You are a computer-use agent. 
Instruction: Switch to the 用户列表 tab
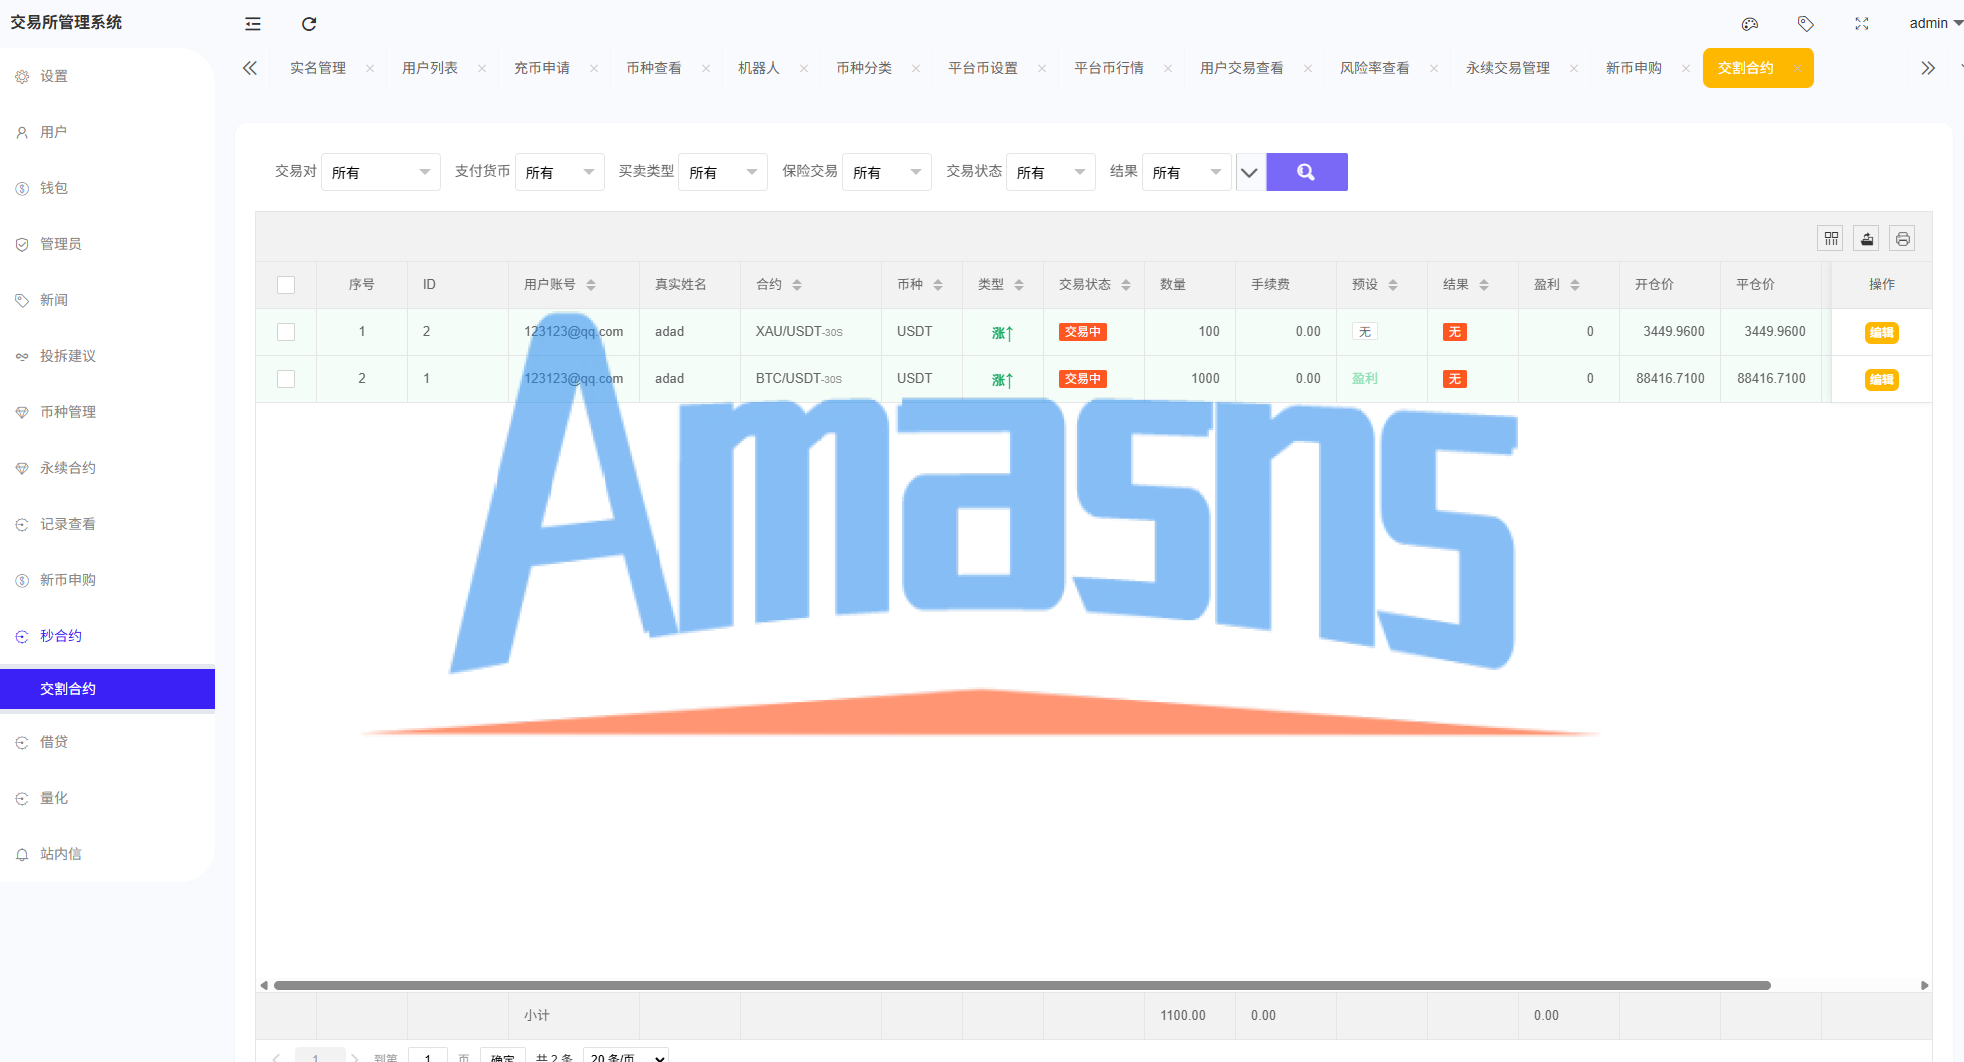pyautogui.click(x=430, y=68)
